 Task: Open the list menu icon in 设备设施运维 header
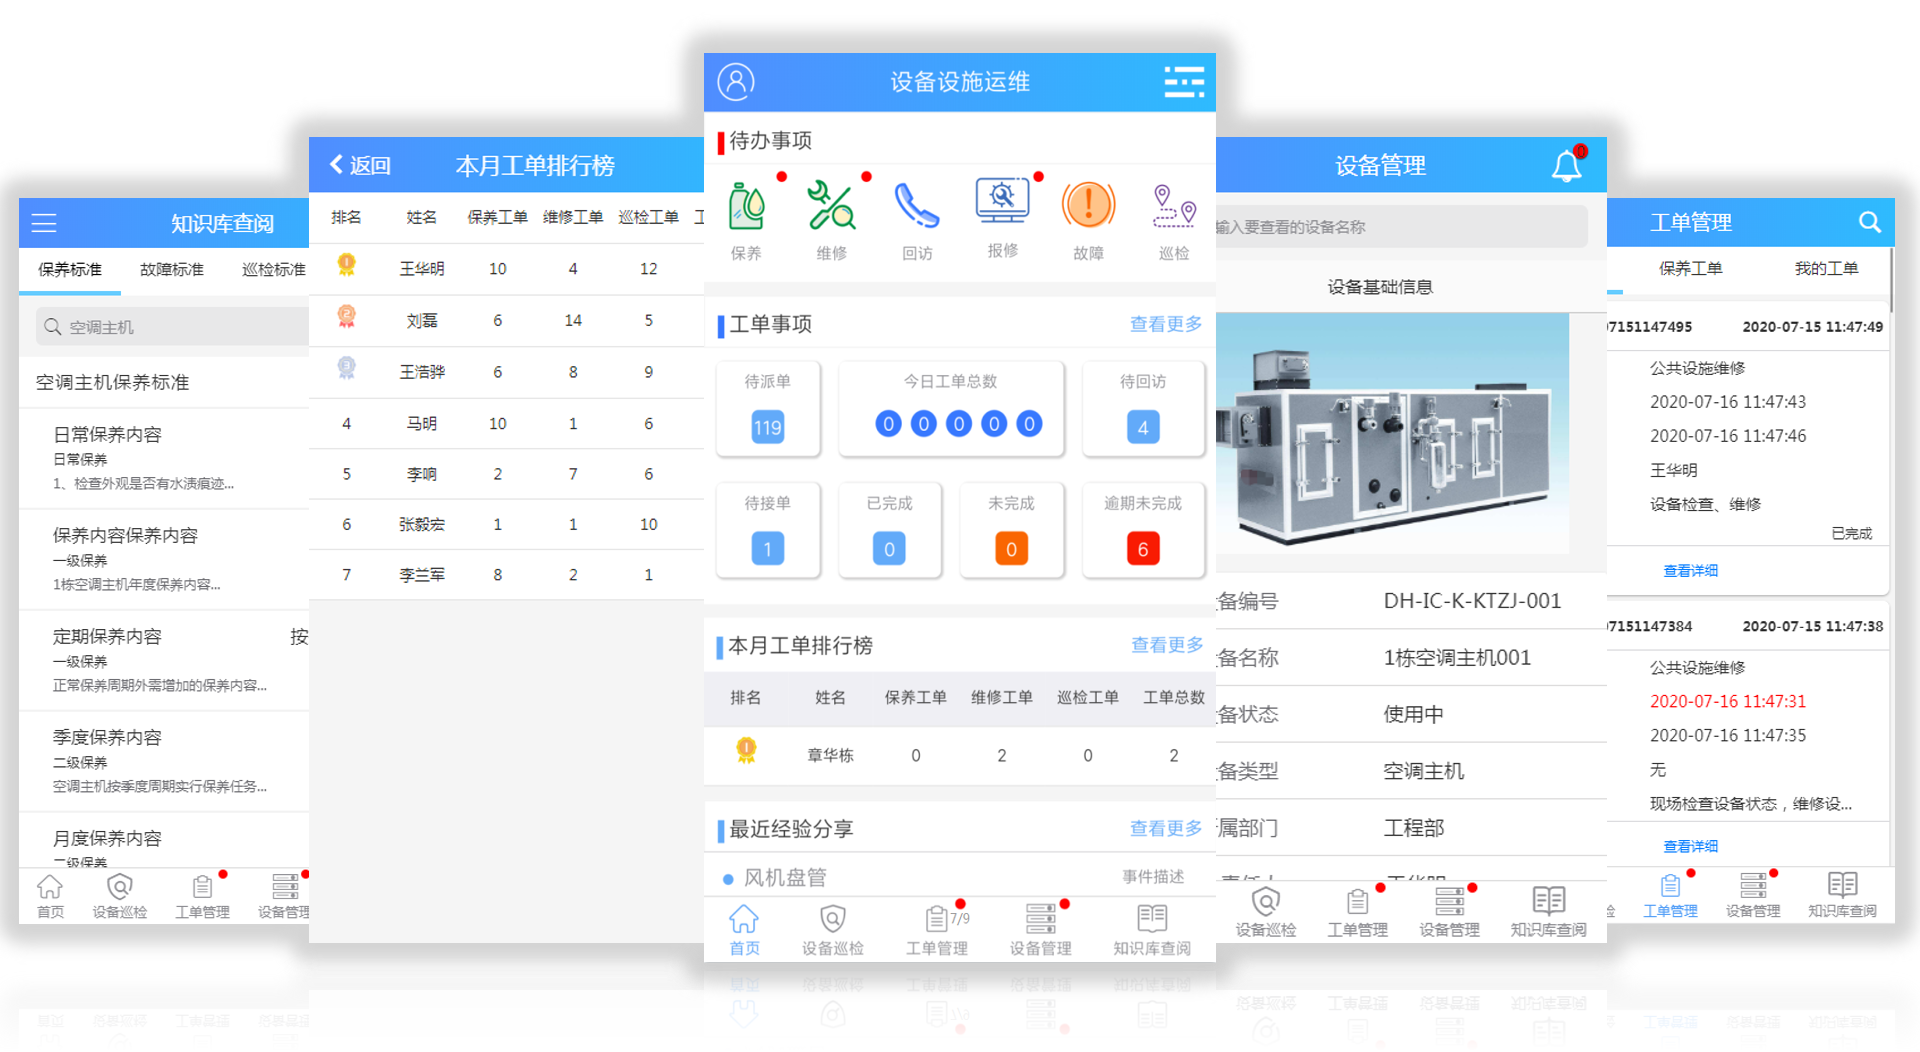tap(1184, 82)
